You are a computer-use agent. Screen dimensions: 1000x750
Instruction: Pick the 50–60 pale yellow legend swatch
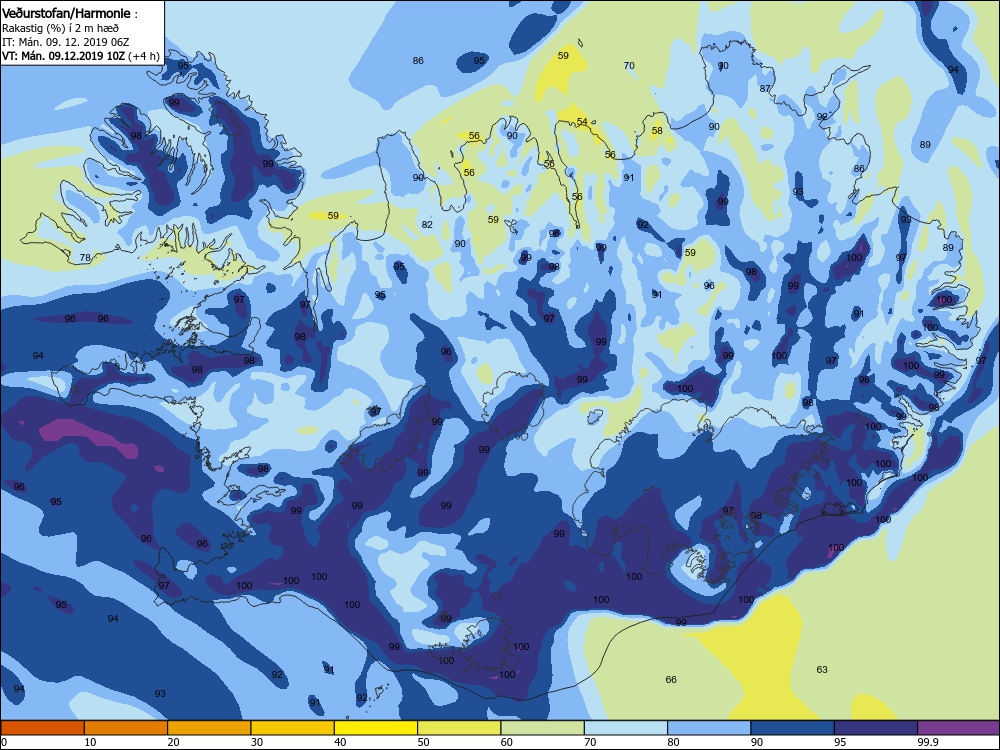click(x=459, y=728)
